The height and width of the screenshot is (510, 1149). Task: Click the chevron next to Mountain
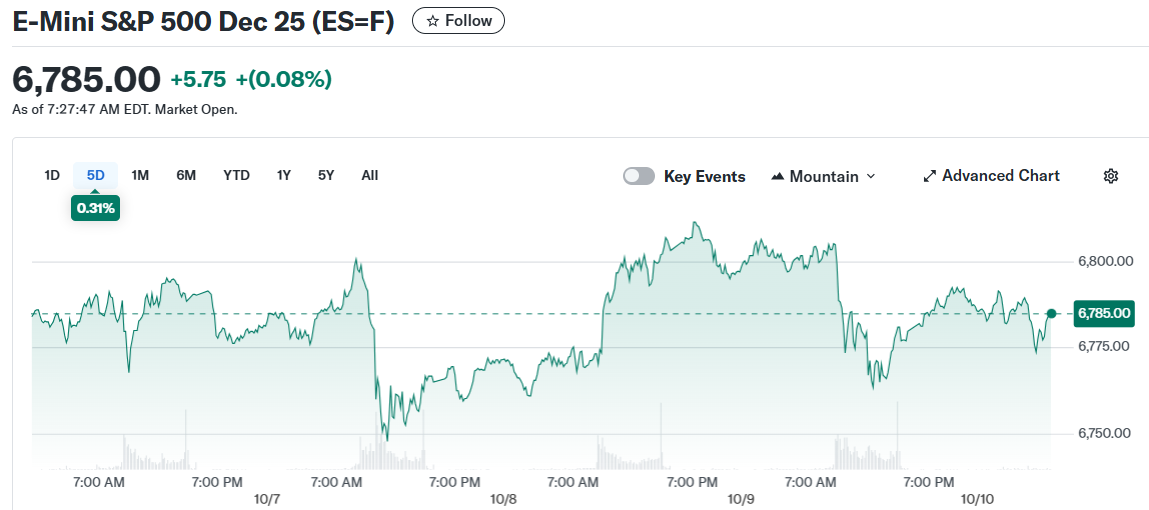coord(870,176)
